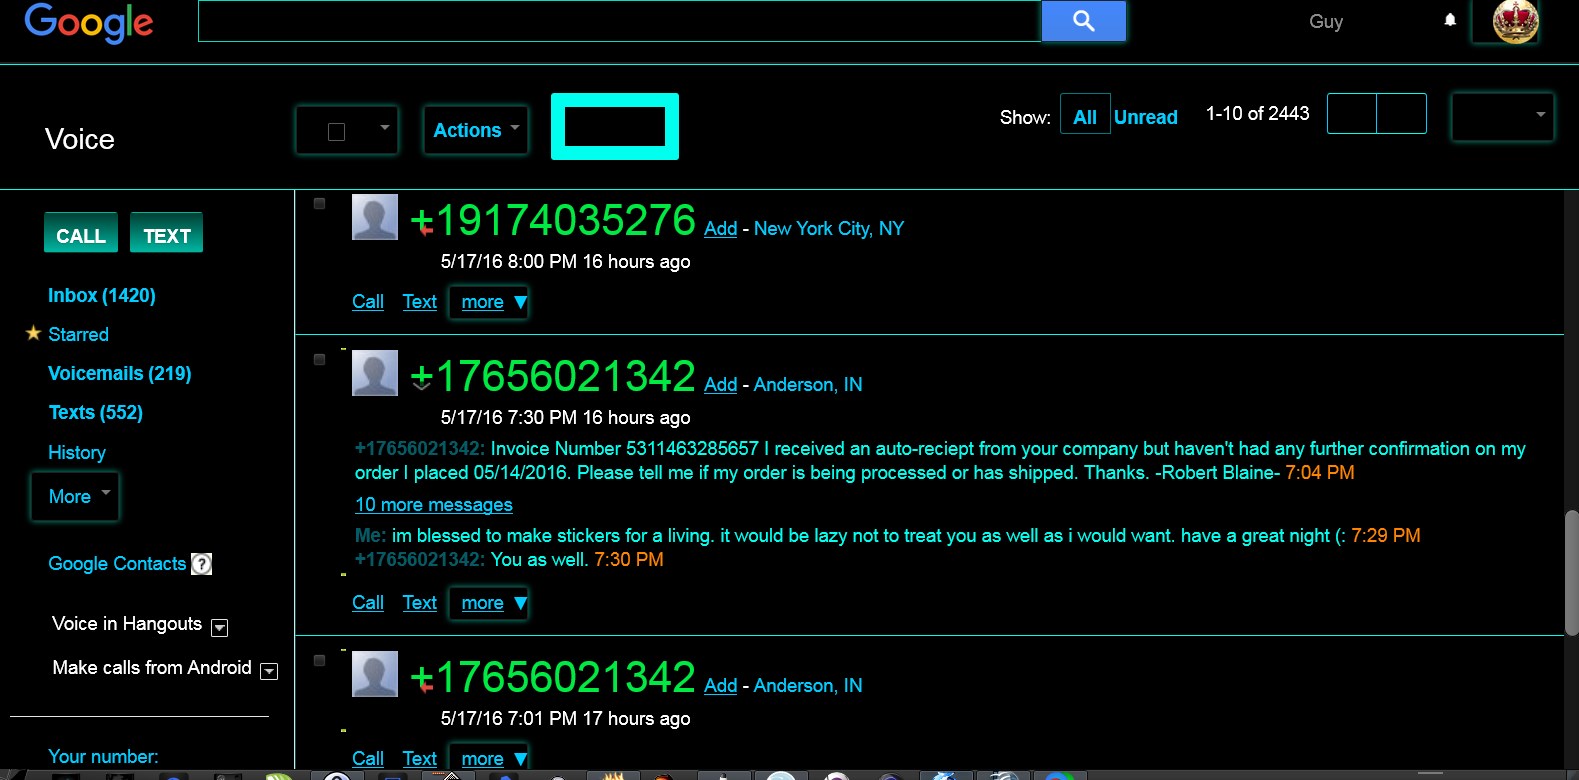Expand Voice in Hangouts section
1579x780 pixels.
coord(220,628)
